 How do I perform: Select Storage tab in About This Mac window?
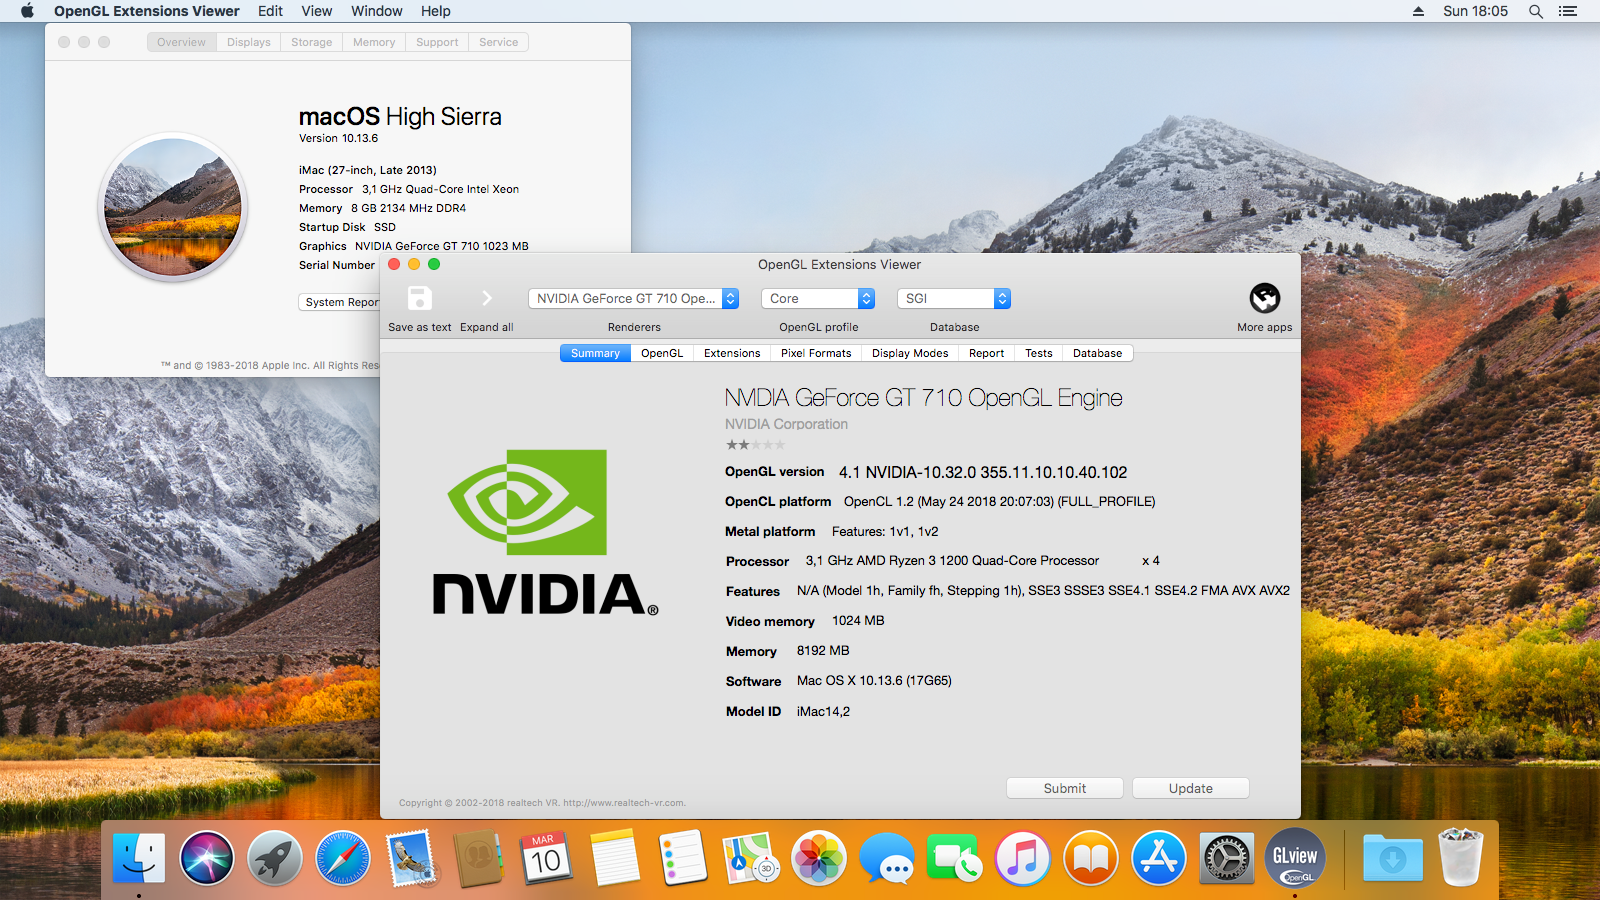click(311, 42)
